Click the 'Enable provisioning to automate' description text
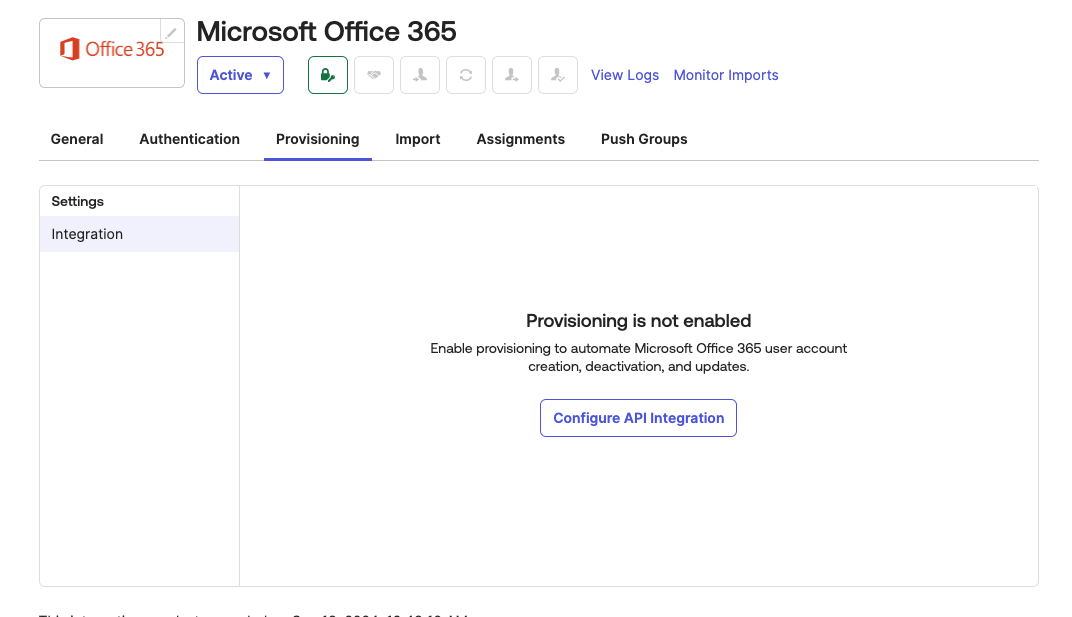Image resolution: width=1072 pixels, height=617 pixels. click(639, 357)
